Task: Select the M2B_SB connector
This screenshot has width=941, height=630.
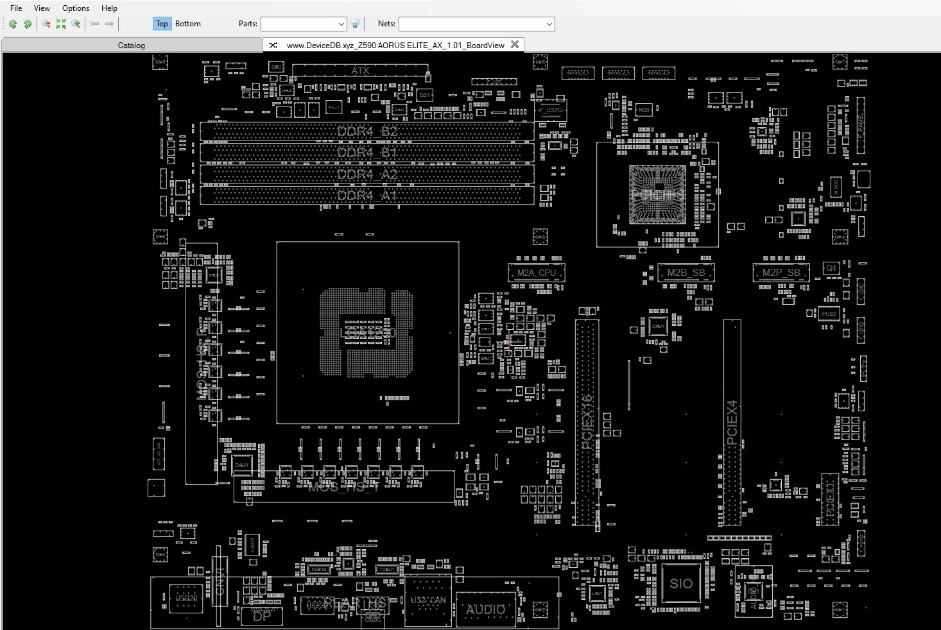Action: click(686, 273)
